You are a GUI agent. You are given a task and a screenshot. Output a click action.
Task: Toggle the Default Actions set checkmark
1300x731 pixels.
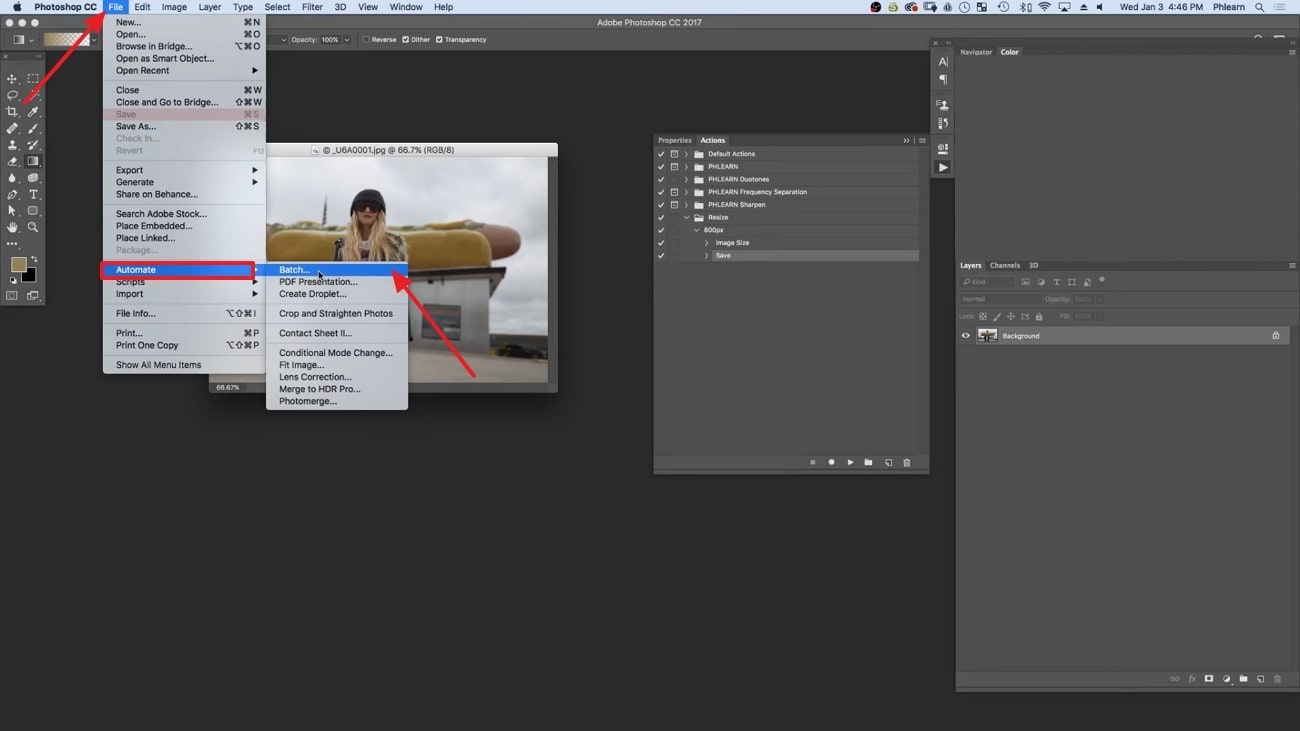[x=661, y=154]
